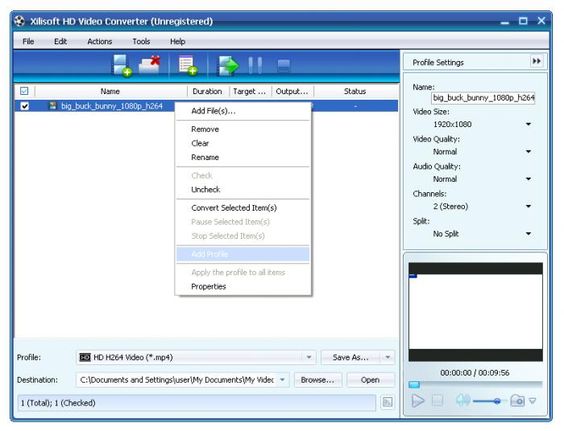This screenshot has height=431, width=564.
Task: Expand the Destination path dropdown
Action: point(282,380)
